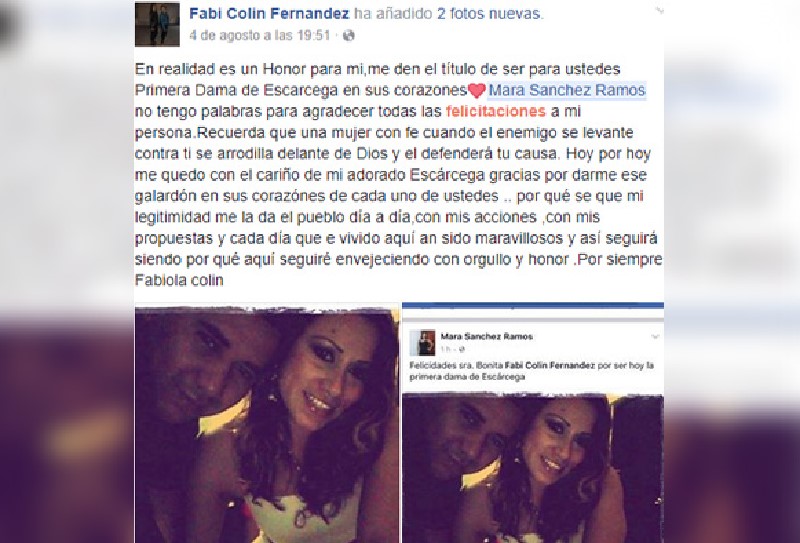Click the '1 h' timestamp in the embedded post
The width and height of the screenshot is (800, 543).
[445, 350]
